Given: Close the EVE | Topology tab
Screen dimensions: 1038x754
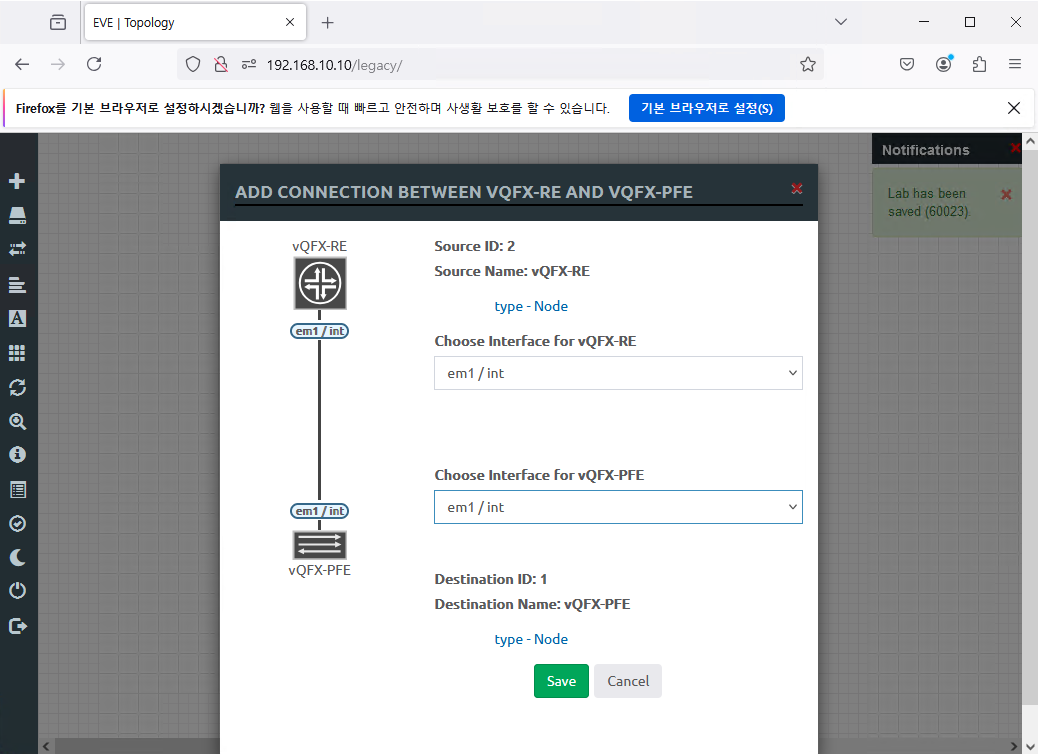Looking at the screenshot, I should (x=290, y=23).
